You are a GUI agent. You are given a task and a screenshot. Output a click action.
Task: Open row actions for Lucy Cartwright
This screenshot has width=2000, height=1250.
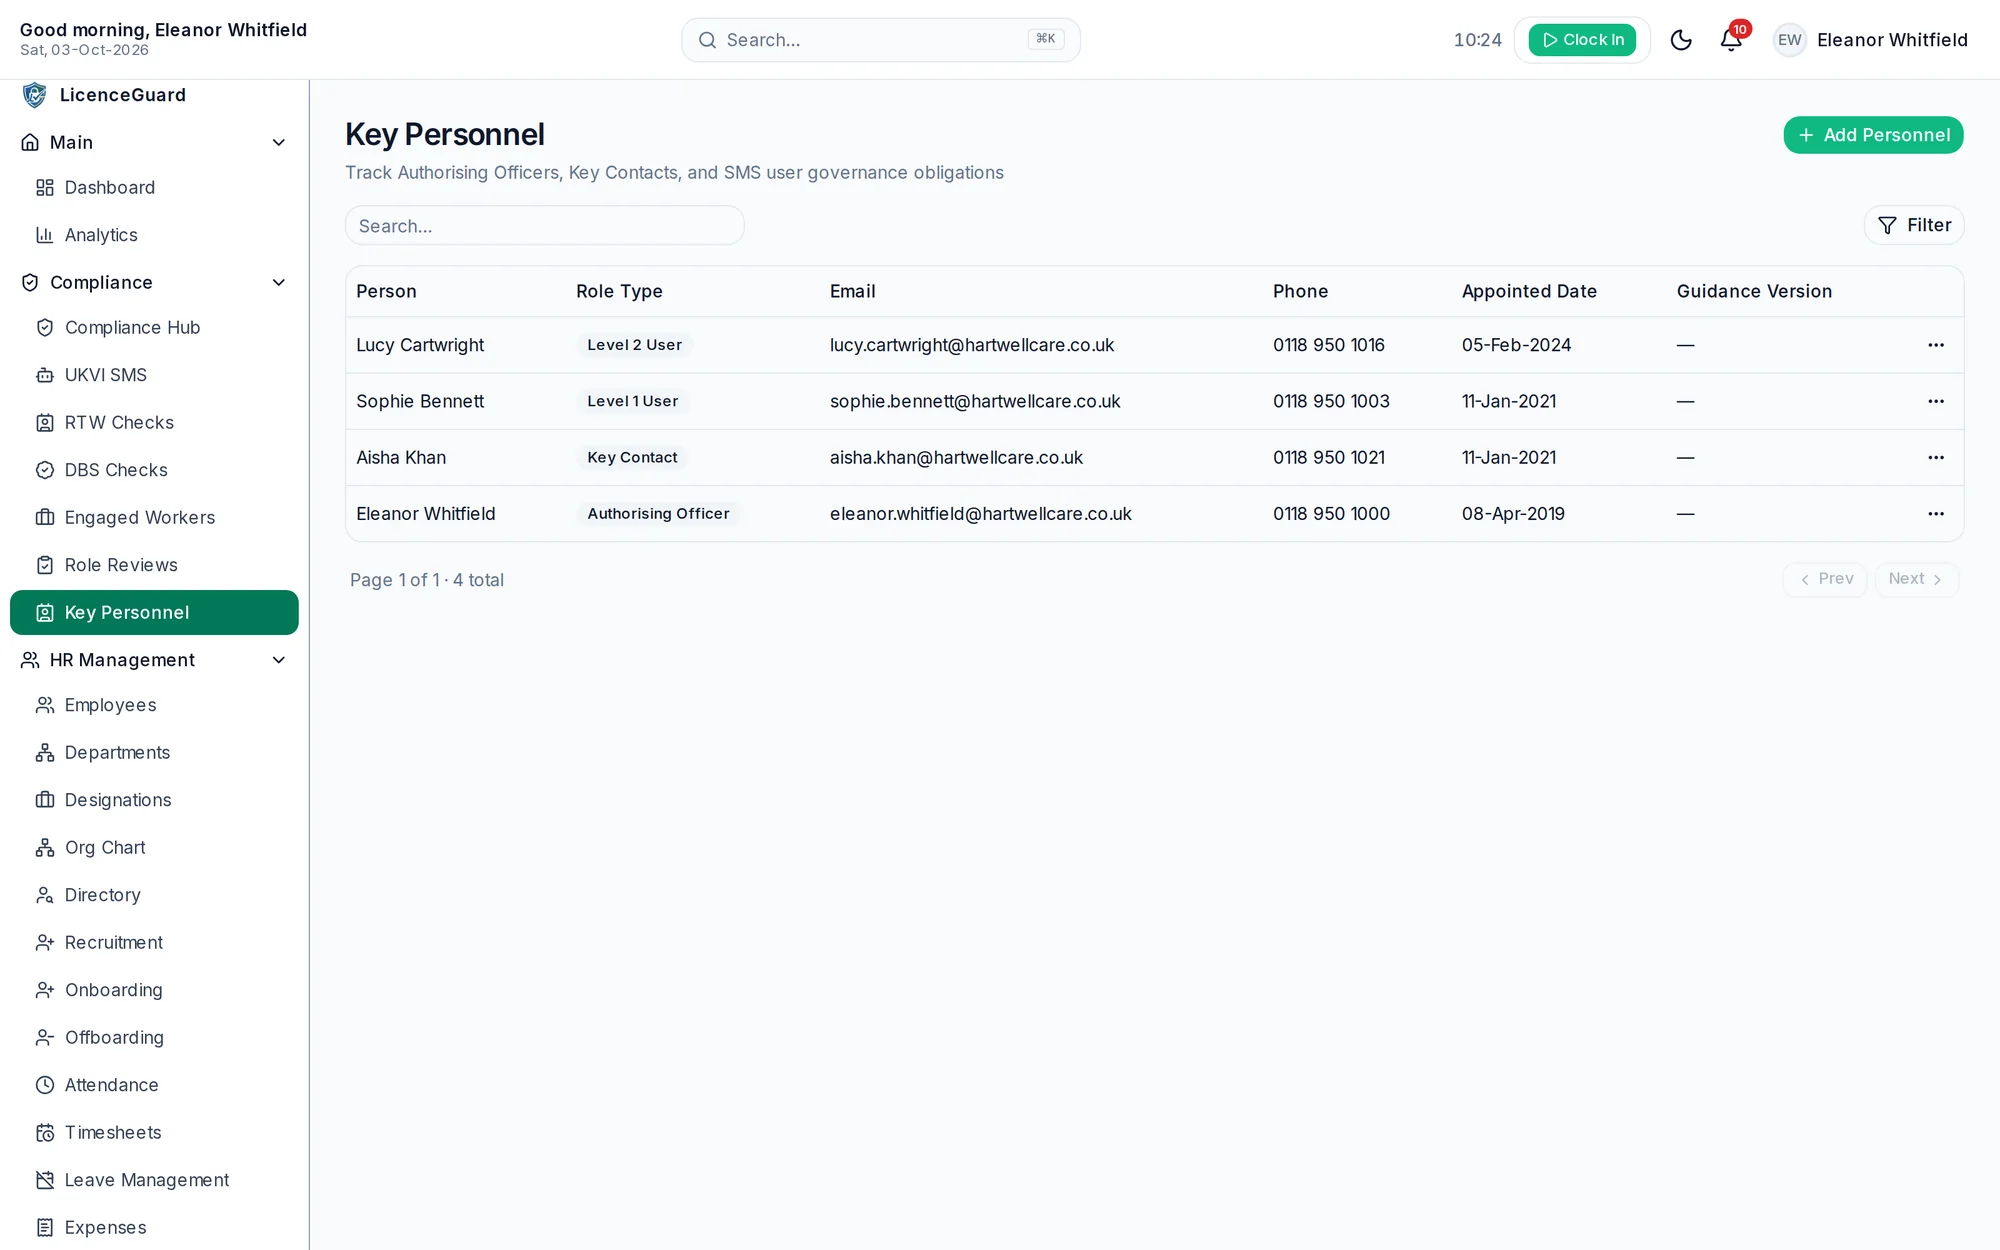1936,345
